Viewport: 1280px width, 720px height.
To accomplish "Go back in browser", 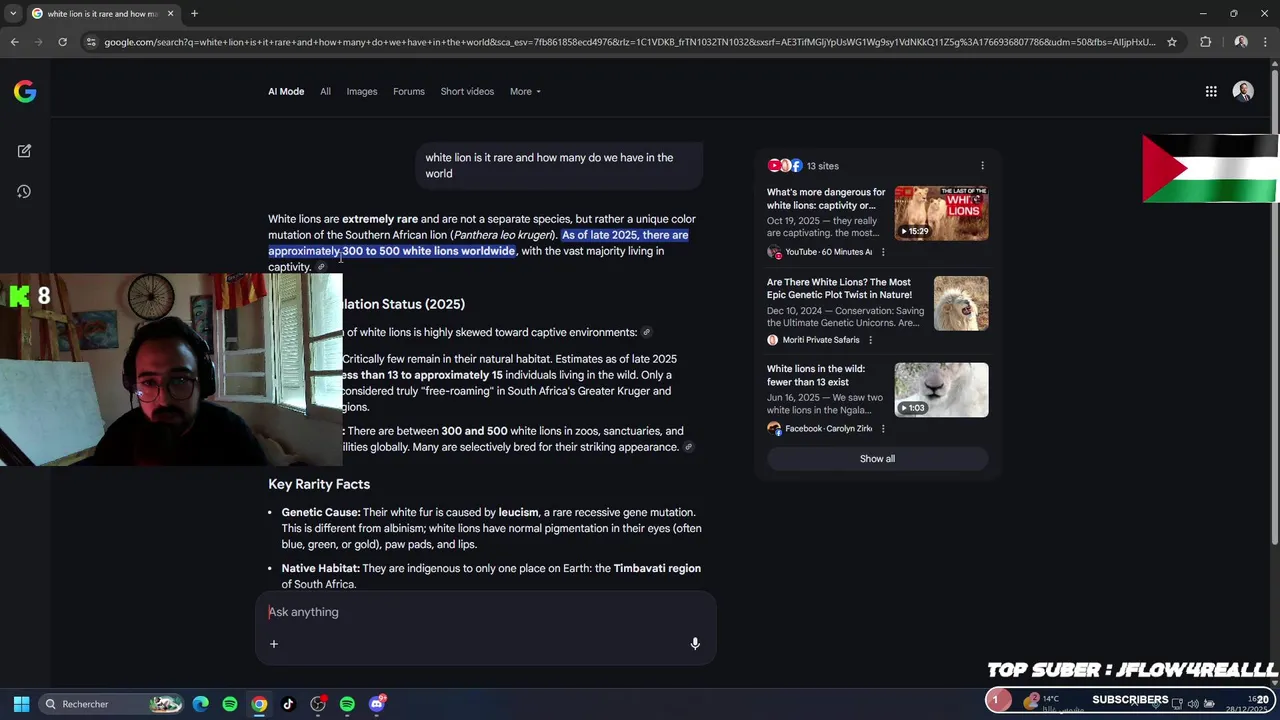I will tap(14, 42).
